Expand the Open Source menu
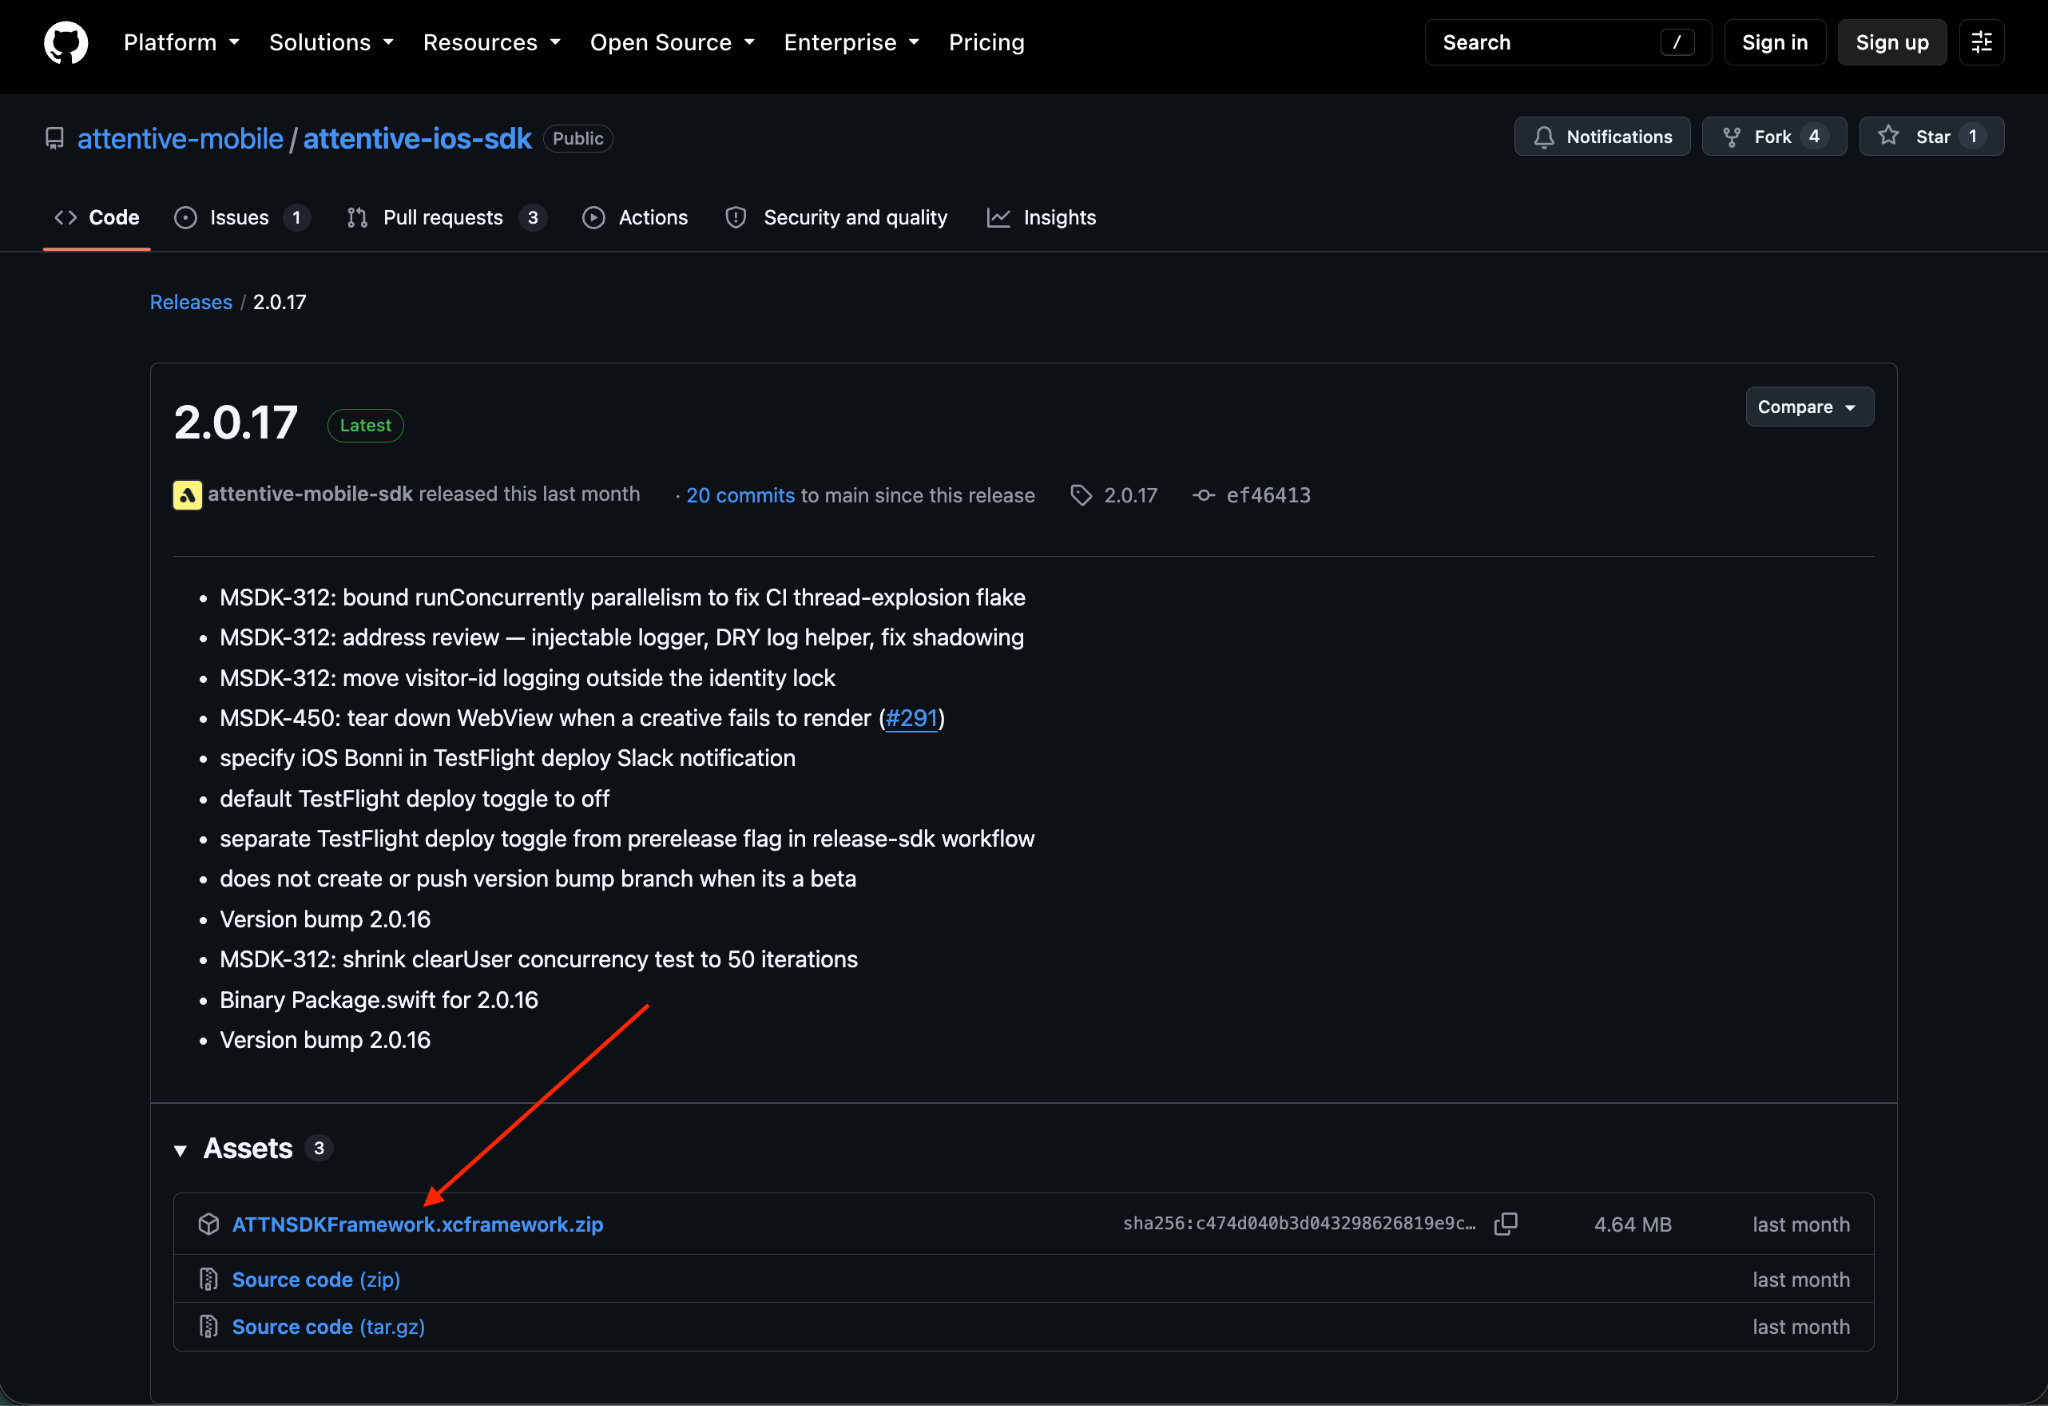 click(x=672, y=43)
